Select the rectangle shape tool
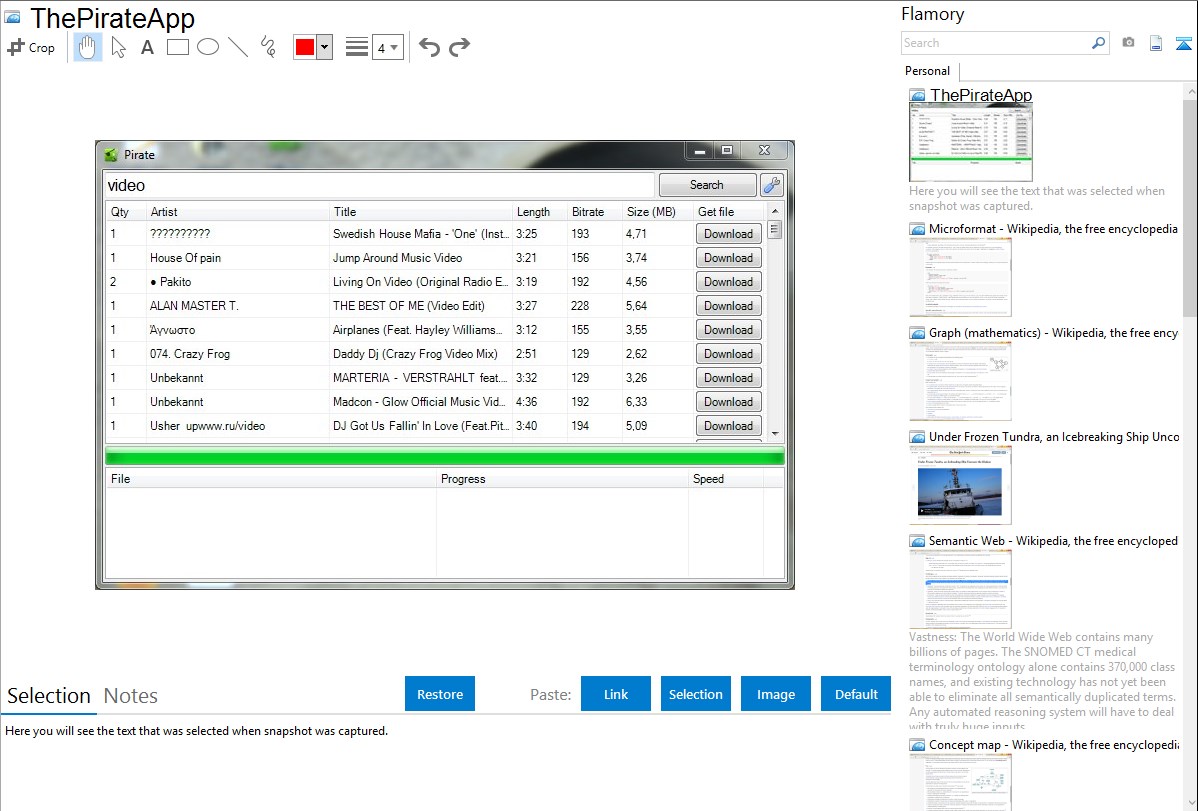Viewport: 1198px width, 811px height. (177, 47)
